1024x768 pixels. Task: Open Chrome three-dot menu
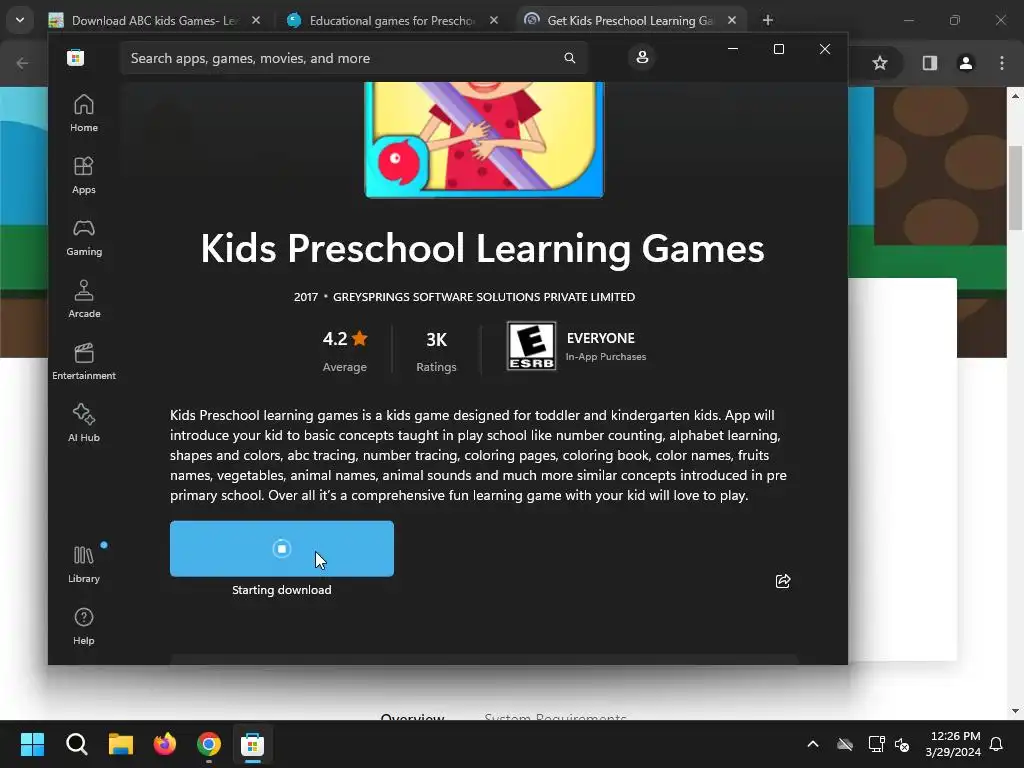1002,63
